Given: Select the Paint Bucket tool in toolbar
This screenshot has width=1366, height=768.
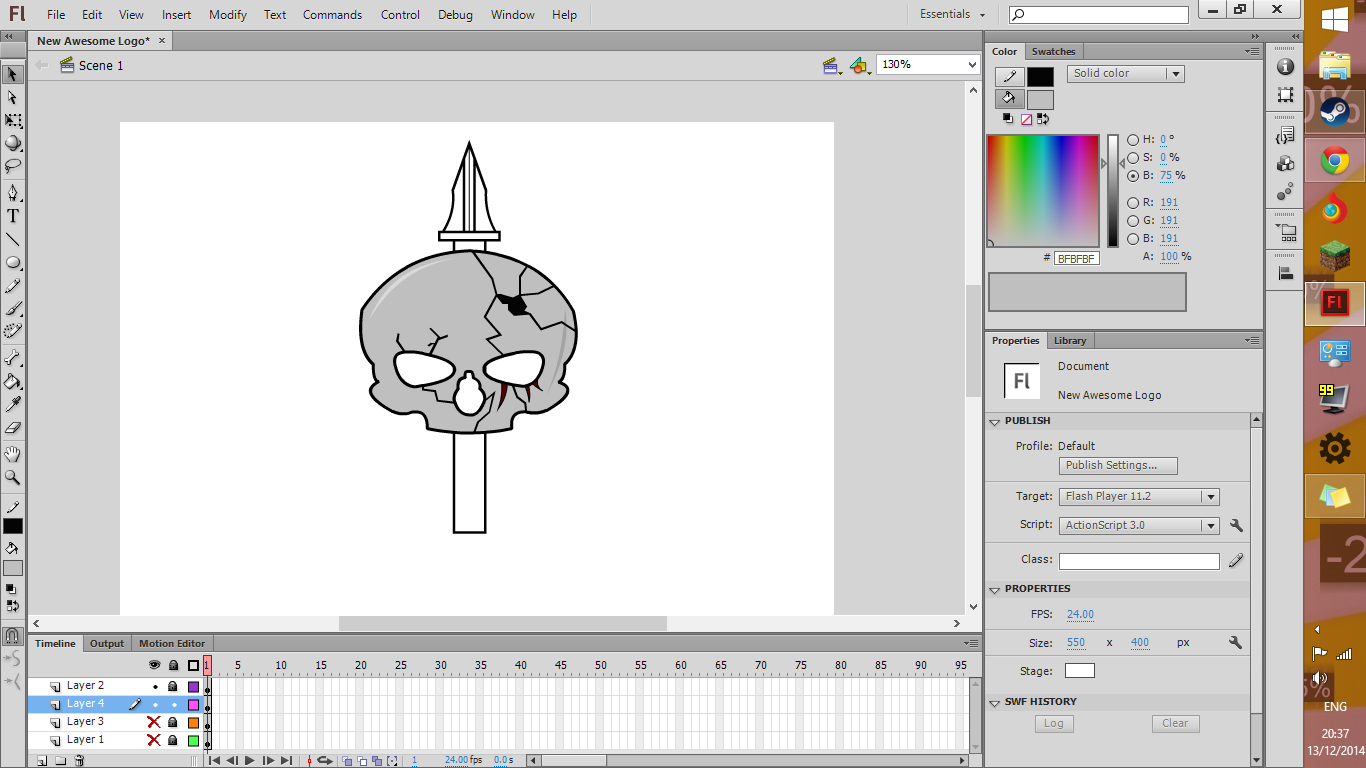Looking at the screenshot, I should pos(13,381).
